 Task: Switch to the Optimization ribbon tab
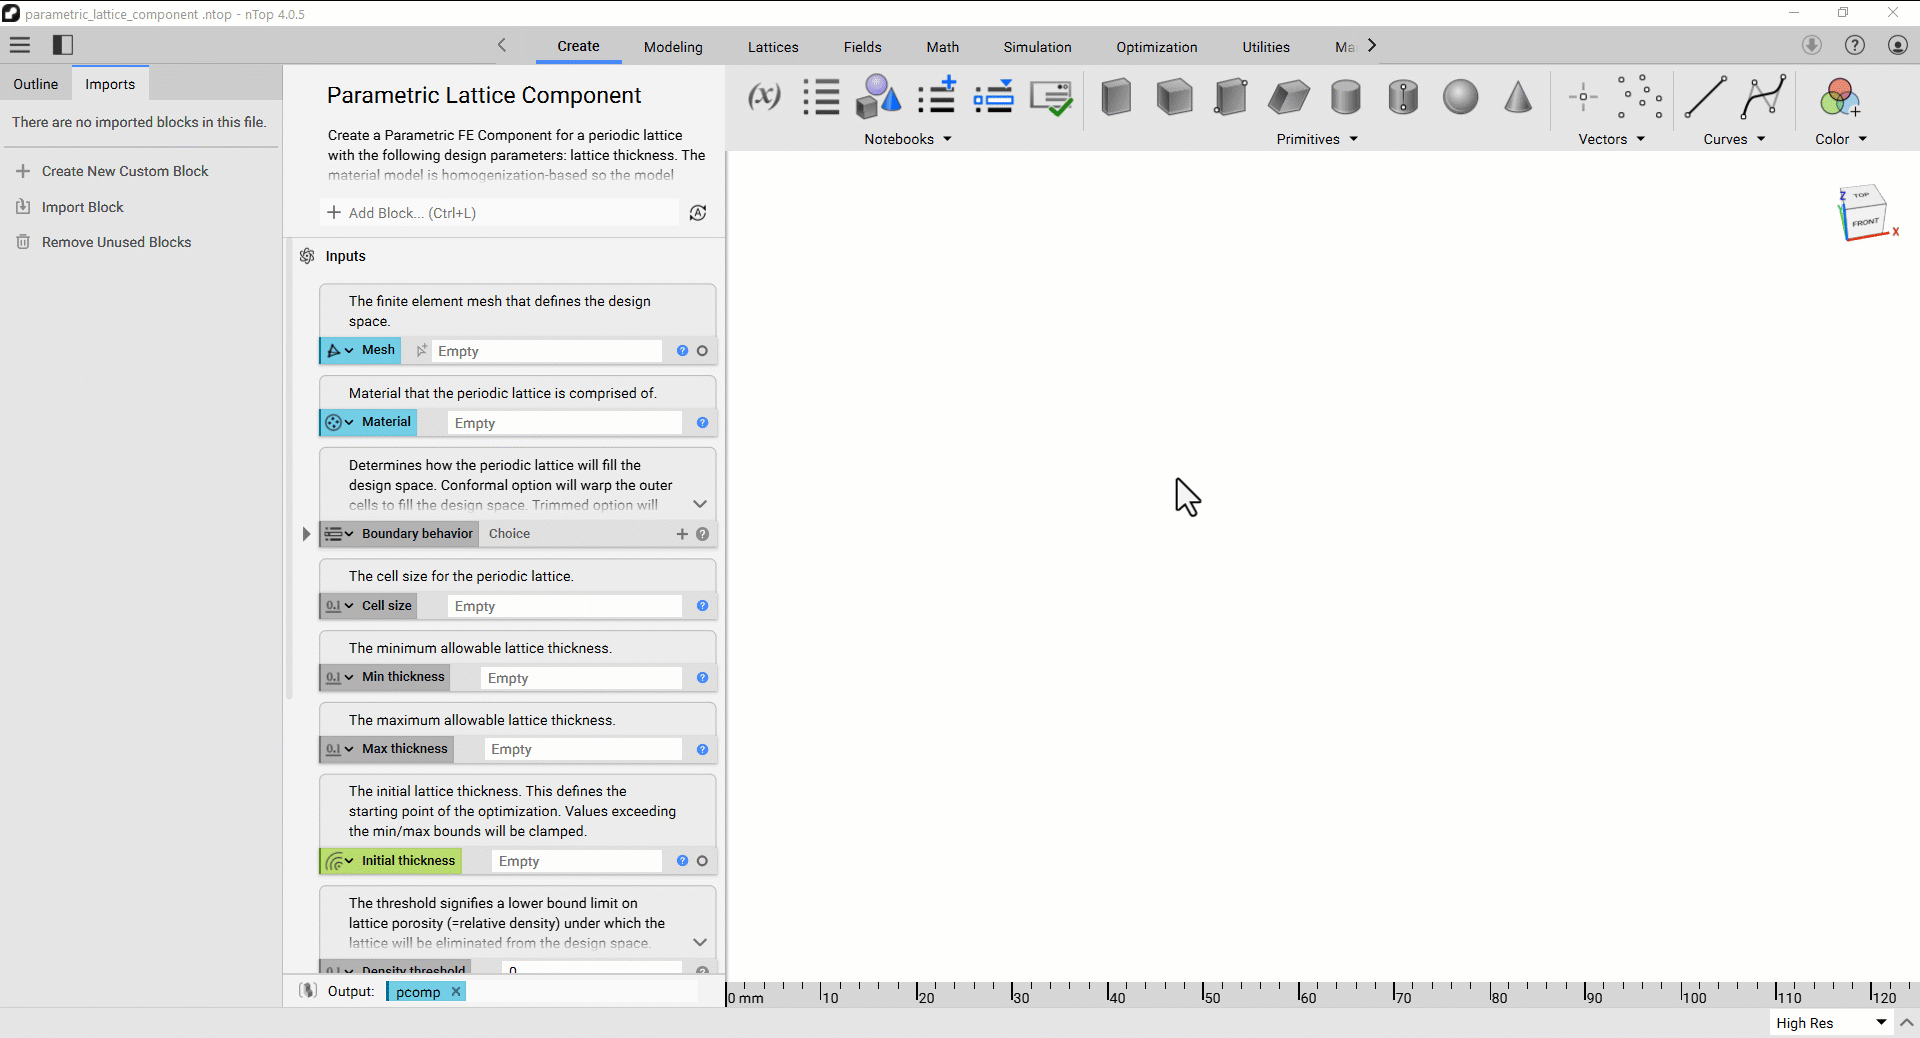point(1156,47)
